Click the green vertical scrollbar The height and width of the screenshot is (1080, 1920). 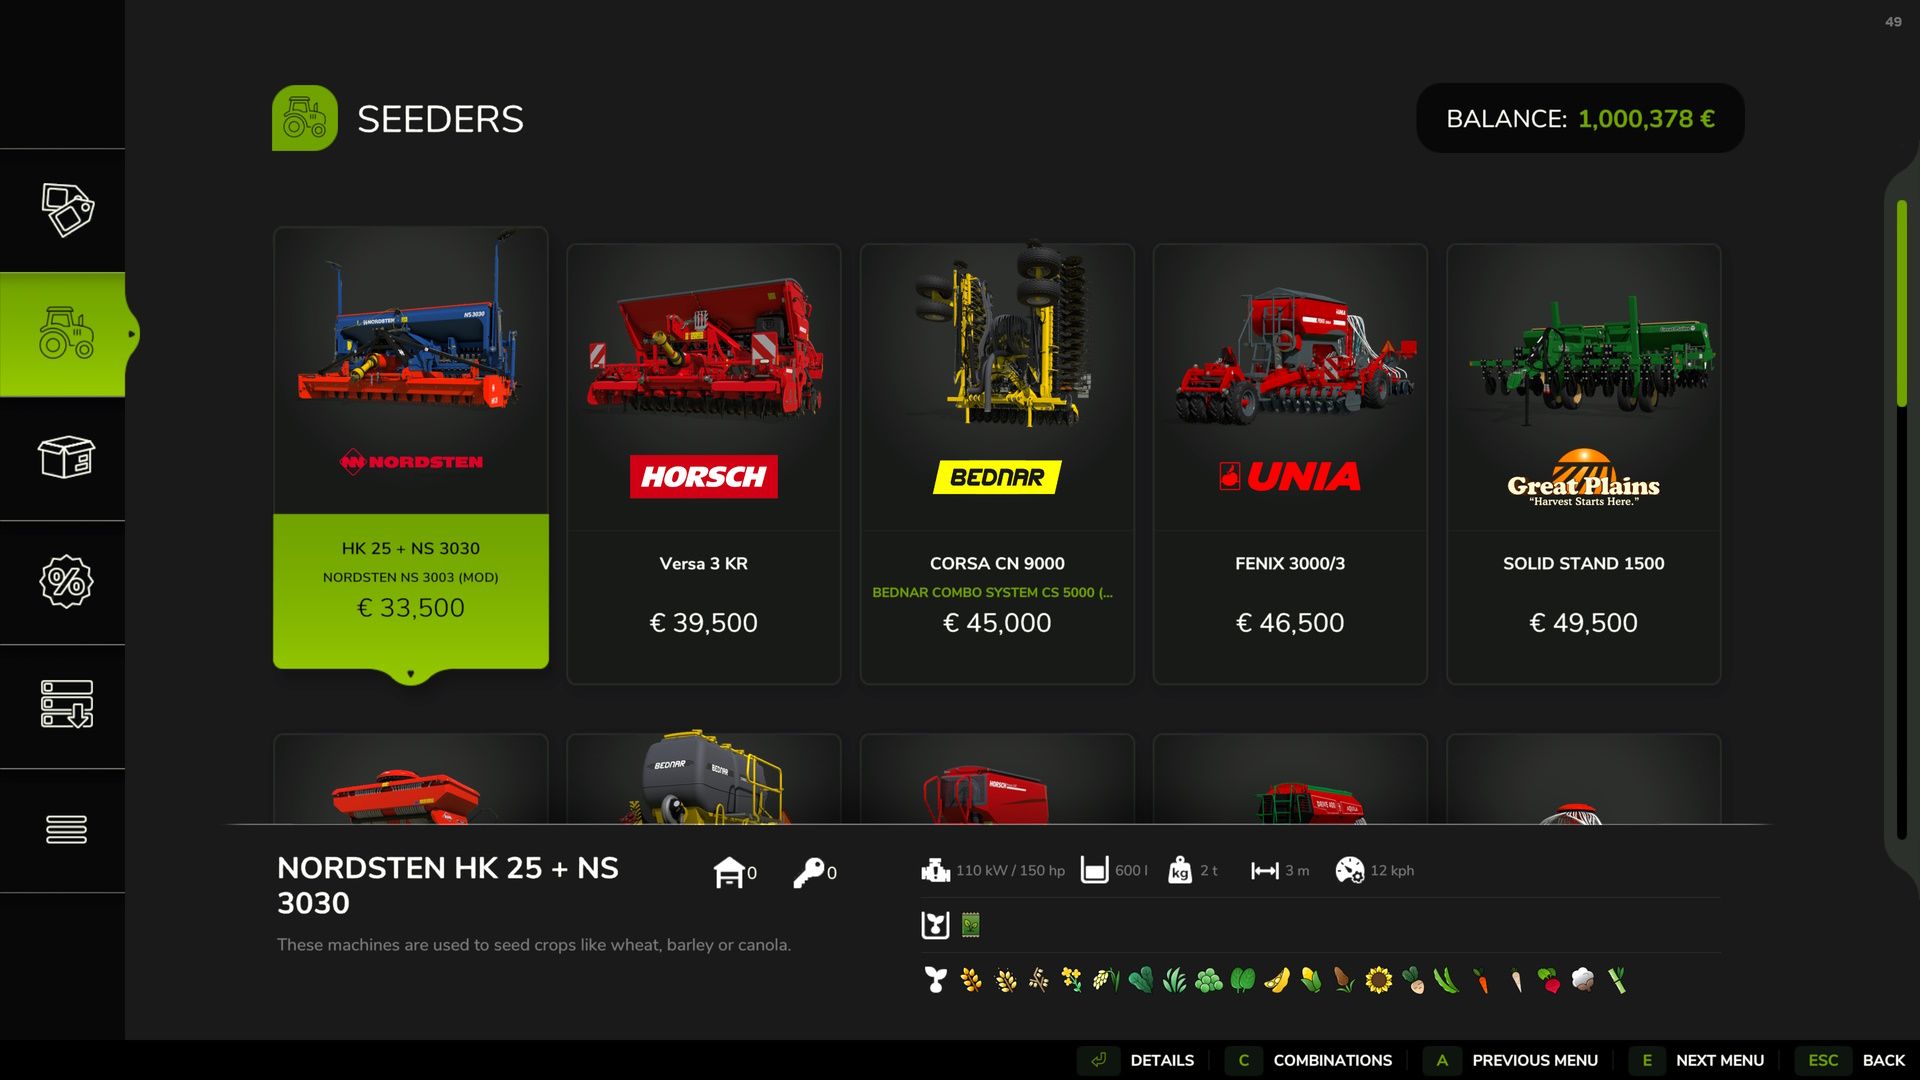1901,303
